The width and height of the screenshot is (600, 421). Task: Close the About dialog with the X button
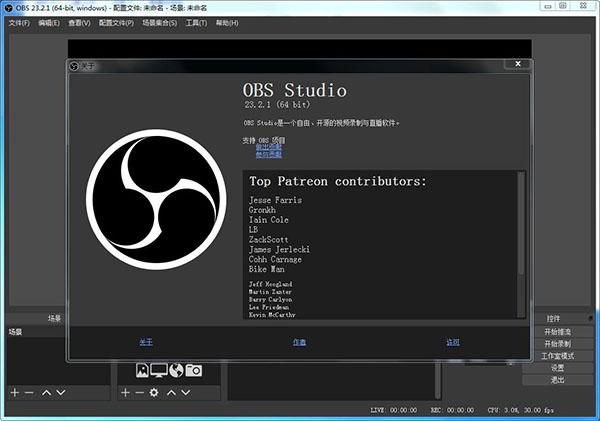click(518, 64)
